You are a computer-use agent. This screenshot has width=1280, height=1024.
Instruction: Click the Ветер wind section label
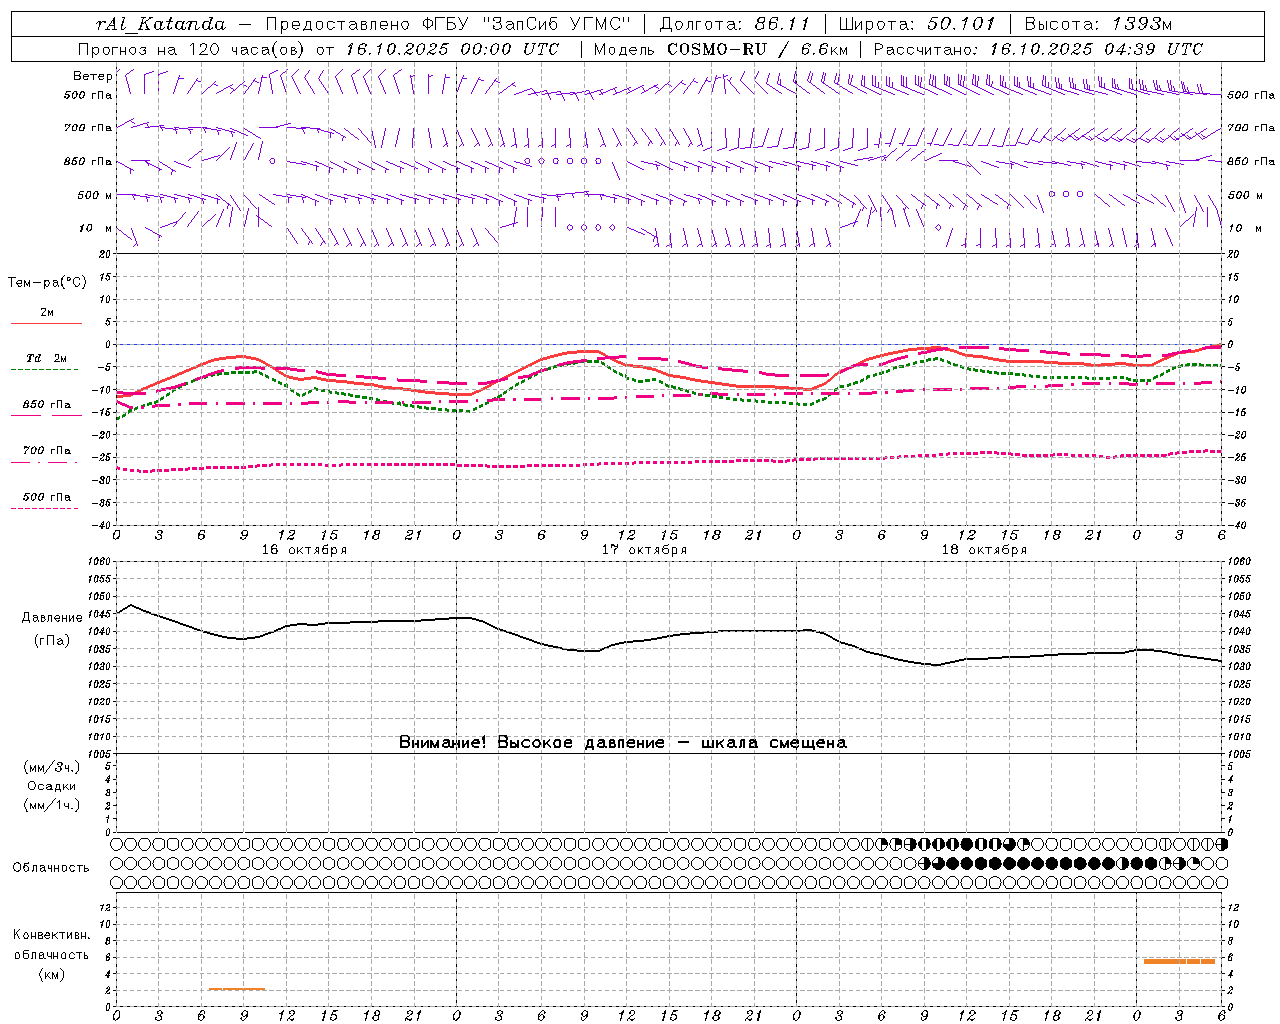(x=92, y=76)
